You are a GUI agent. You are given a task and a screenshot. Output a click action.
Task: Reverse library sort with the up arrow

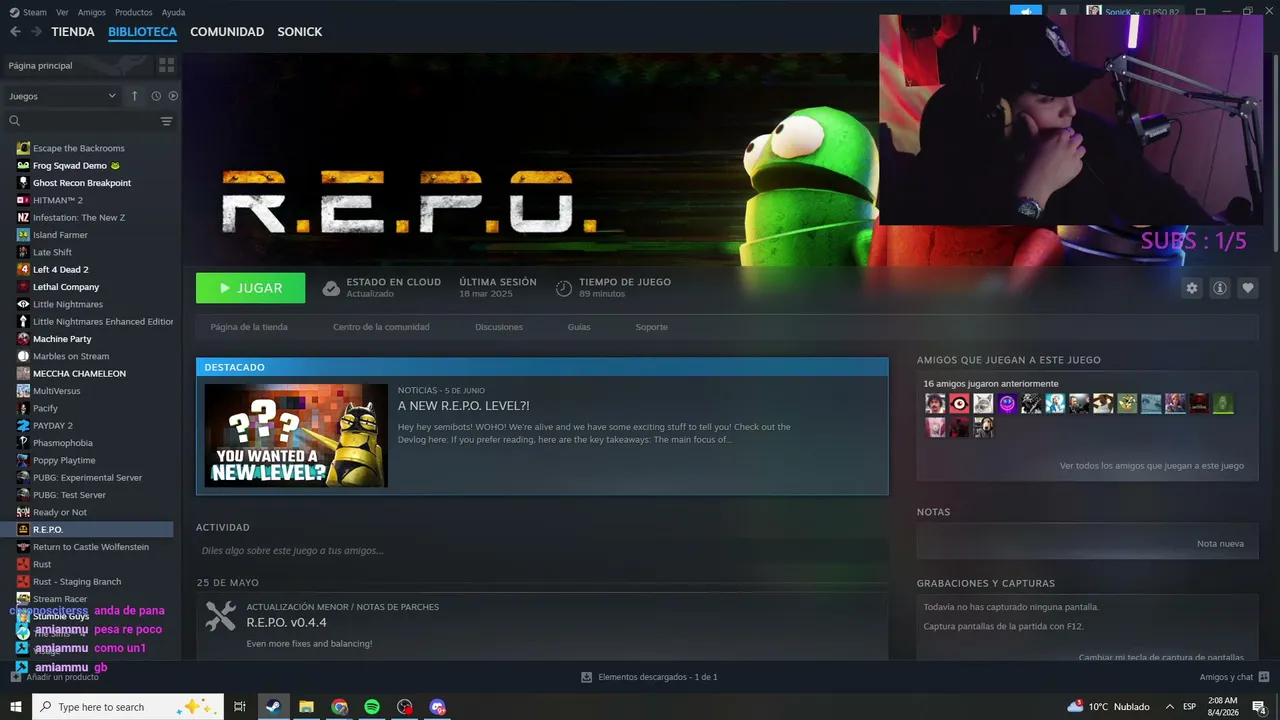[x=135, y=96]
